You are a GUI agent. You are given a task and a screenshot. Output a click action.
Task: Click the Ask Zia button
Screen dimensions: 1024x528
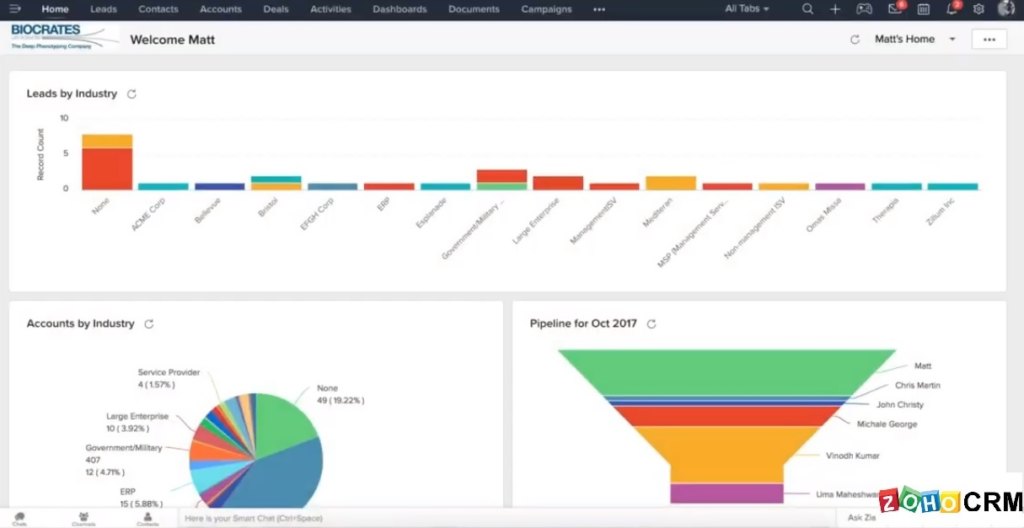[x=861, y=518]
